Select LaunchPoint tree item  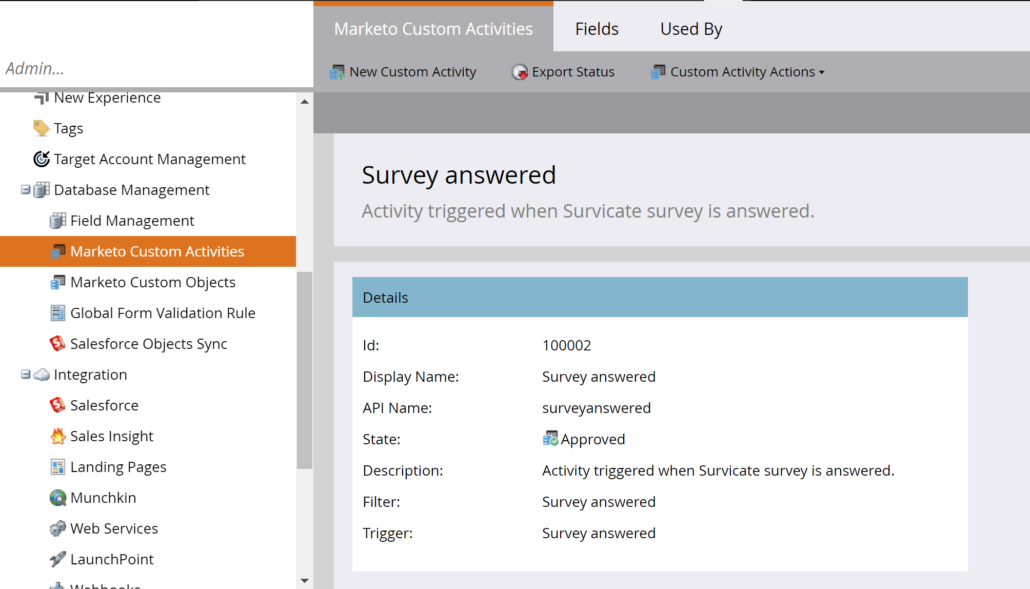coord(112,559)
